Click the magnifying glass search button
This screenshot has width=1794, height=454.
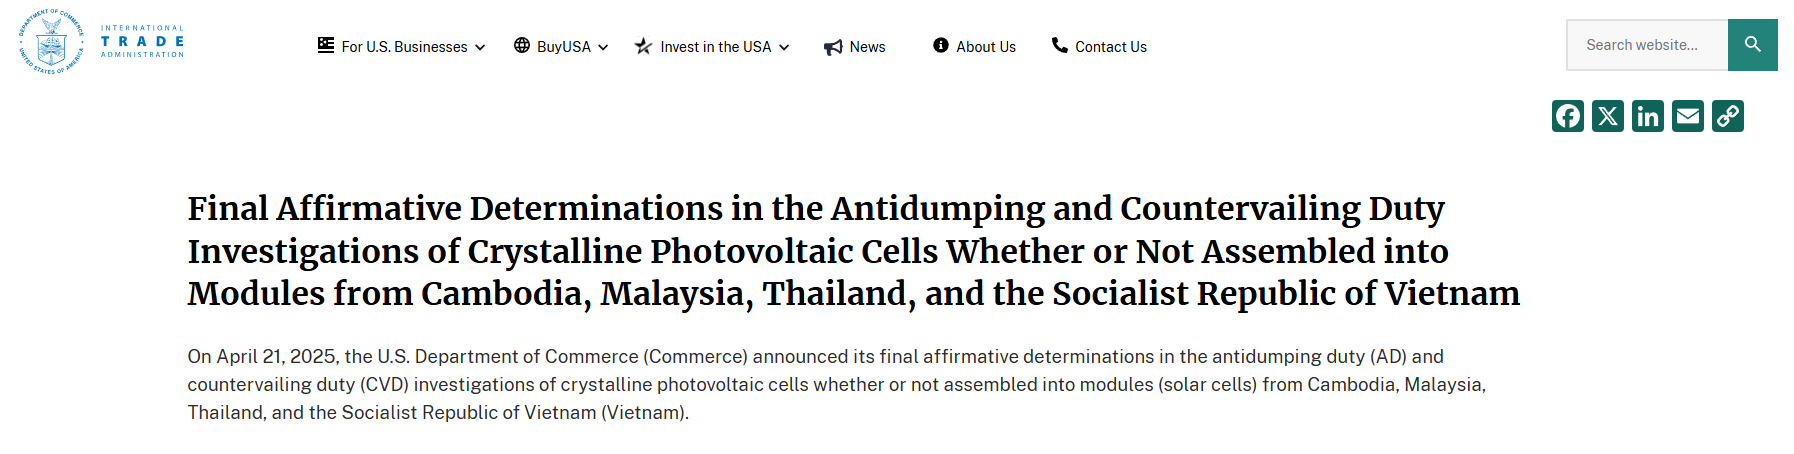[1752, 45]
